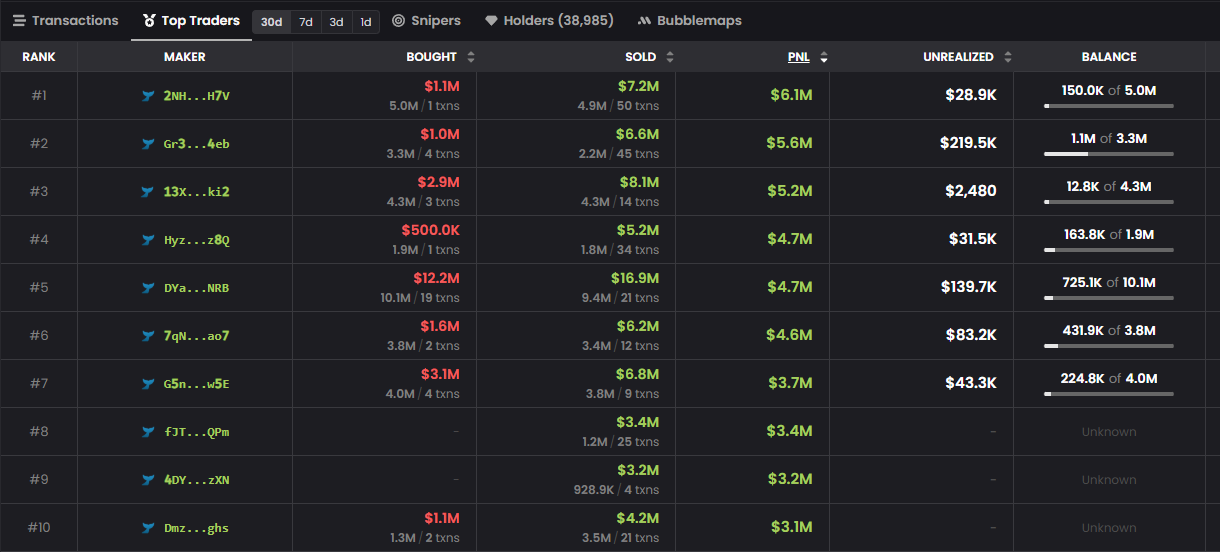The image size is (1220, 552).
Task: Click the Top Traders medal icon
Action: [x=149, y=20]
